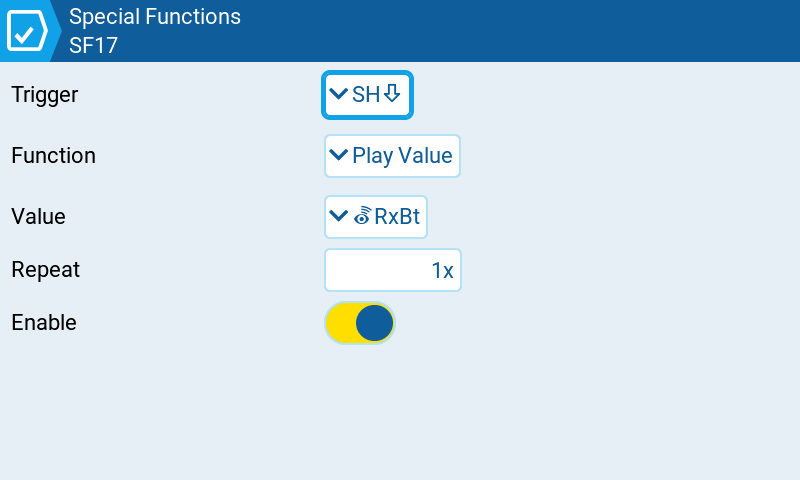Click the Play Value text
Viewport: 800px width, 480px height.
point(402,156)
